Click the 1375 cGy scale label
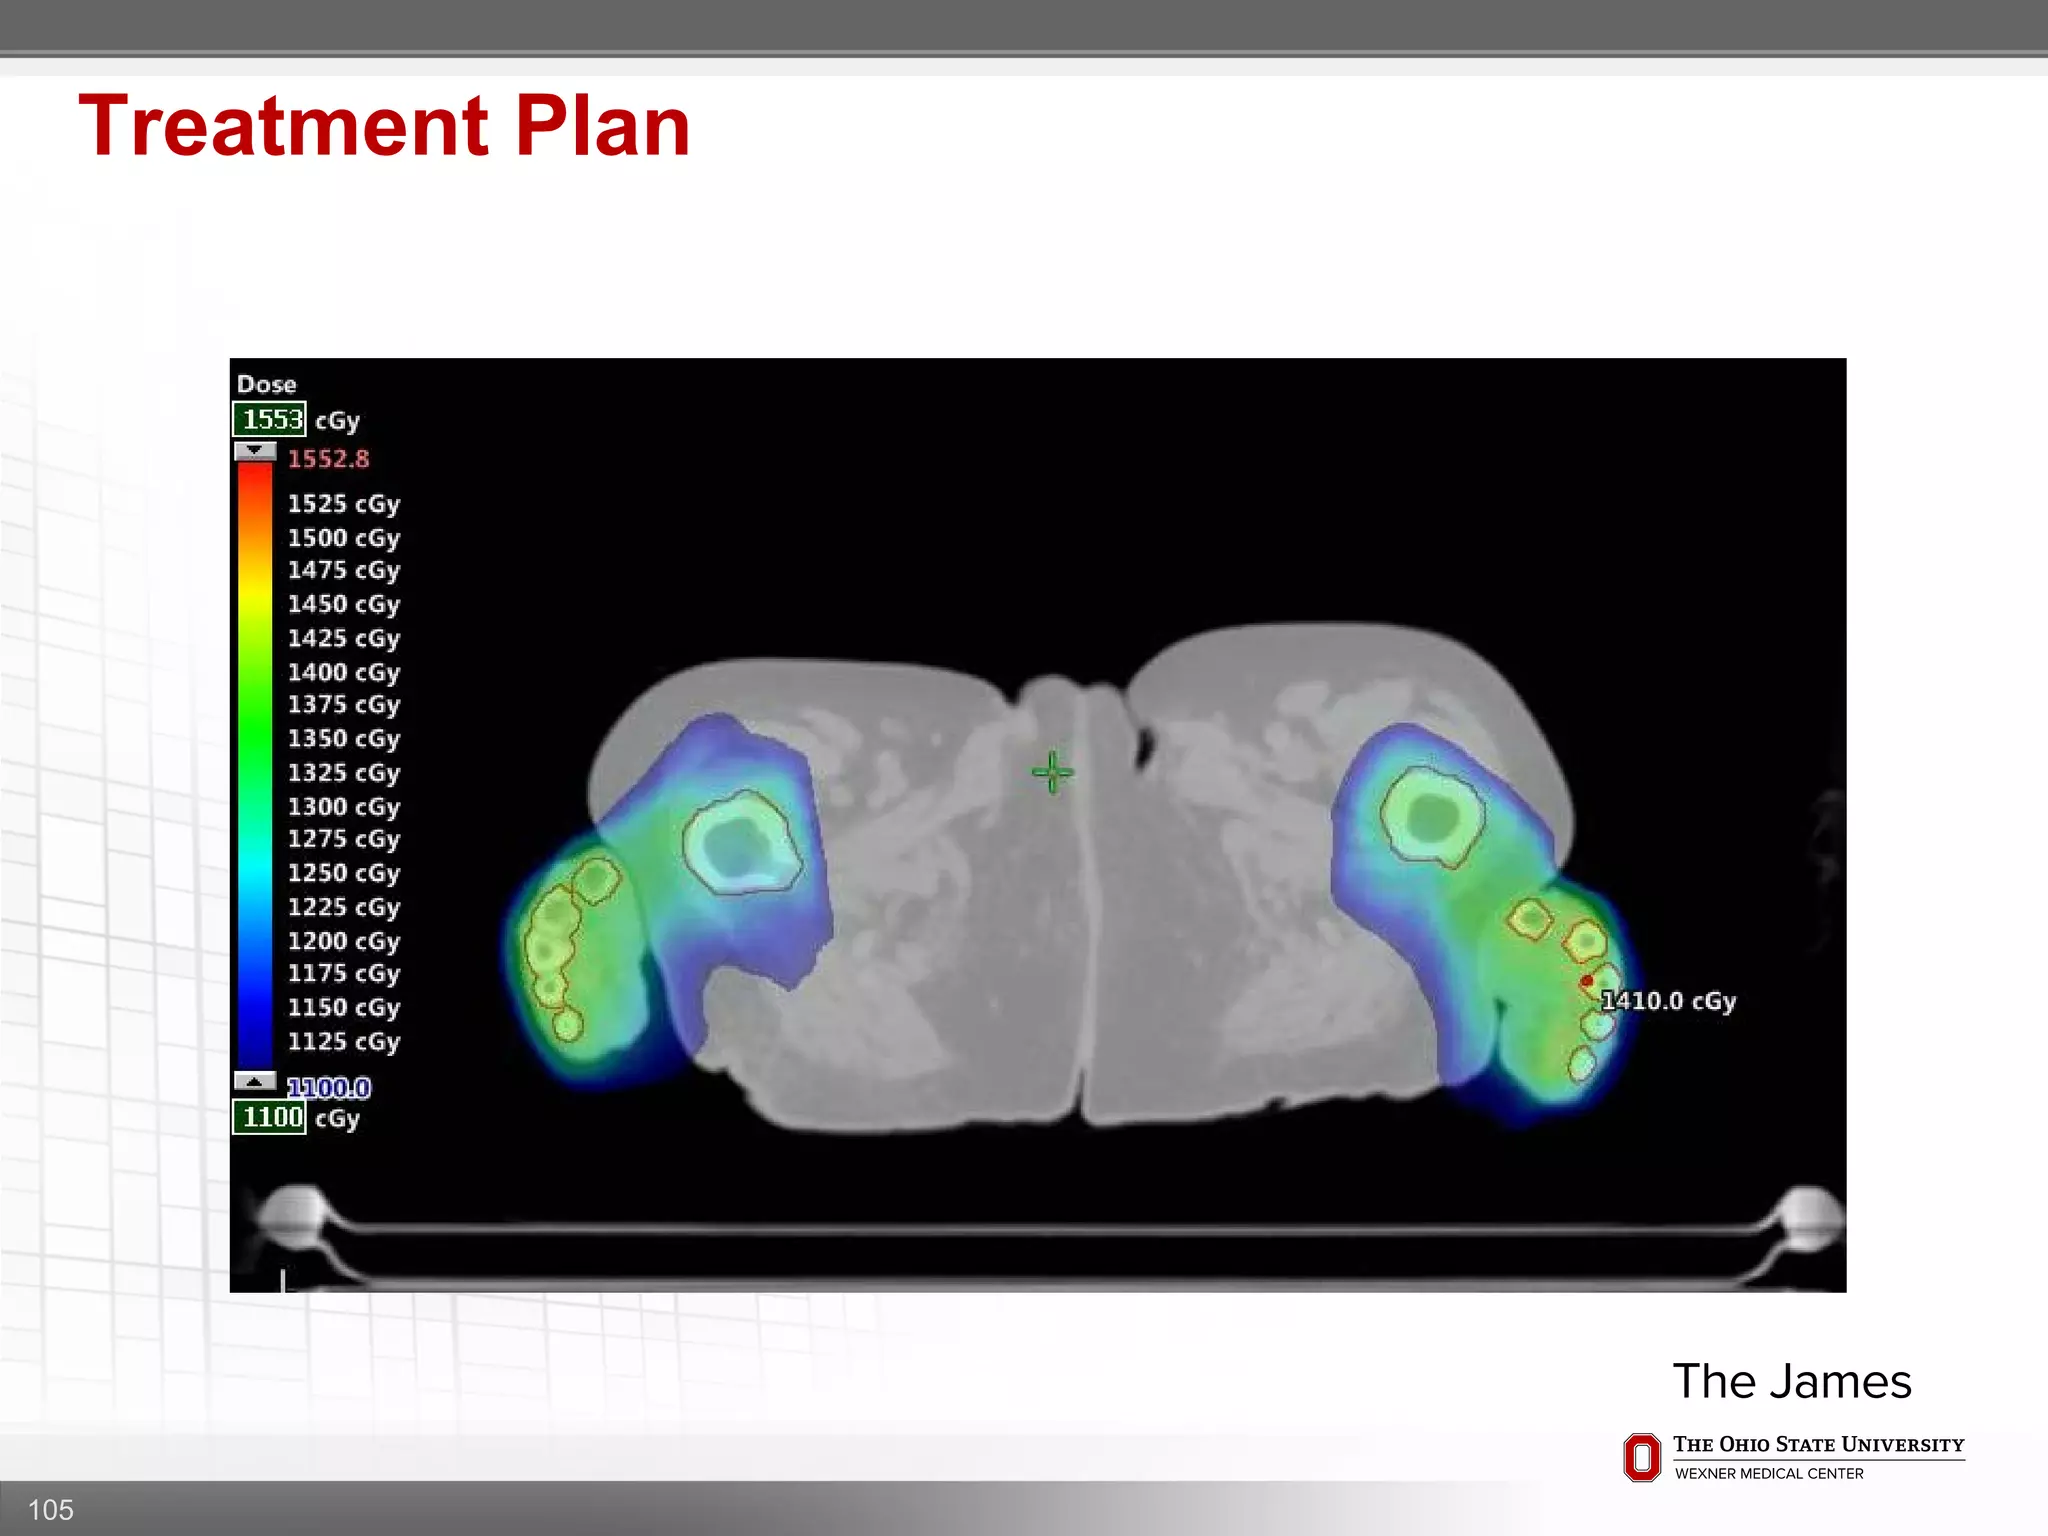 click(x=344, y=705)
